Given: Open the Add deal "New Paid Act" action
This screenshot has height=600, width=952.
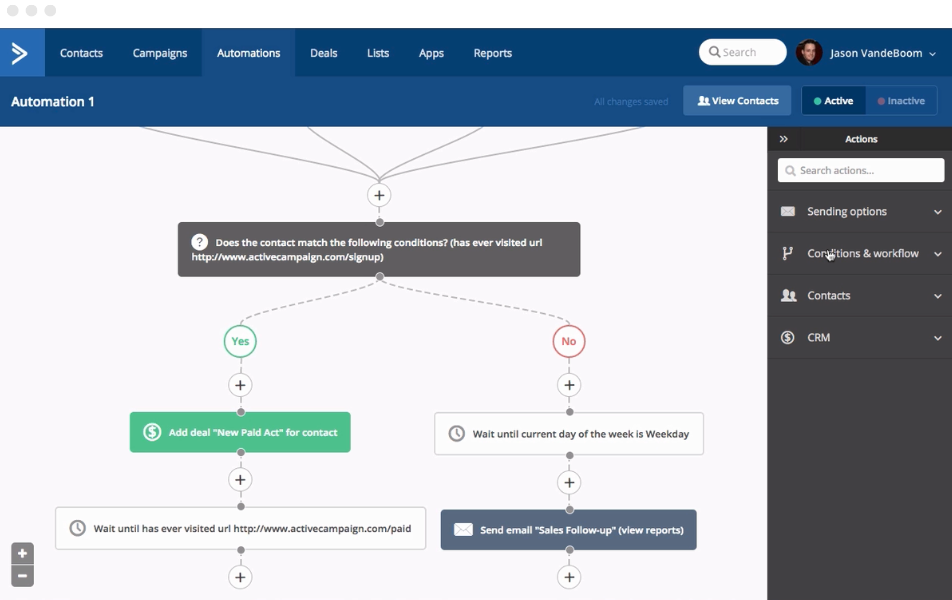Looking at the screenshot, I should coord(240,432).
